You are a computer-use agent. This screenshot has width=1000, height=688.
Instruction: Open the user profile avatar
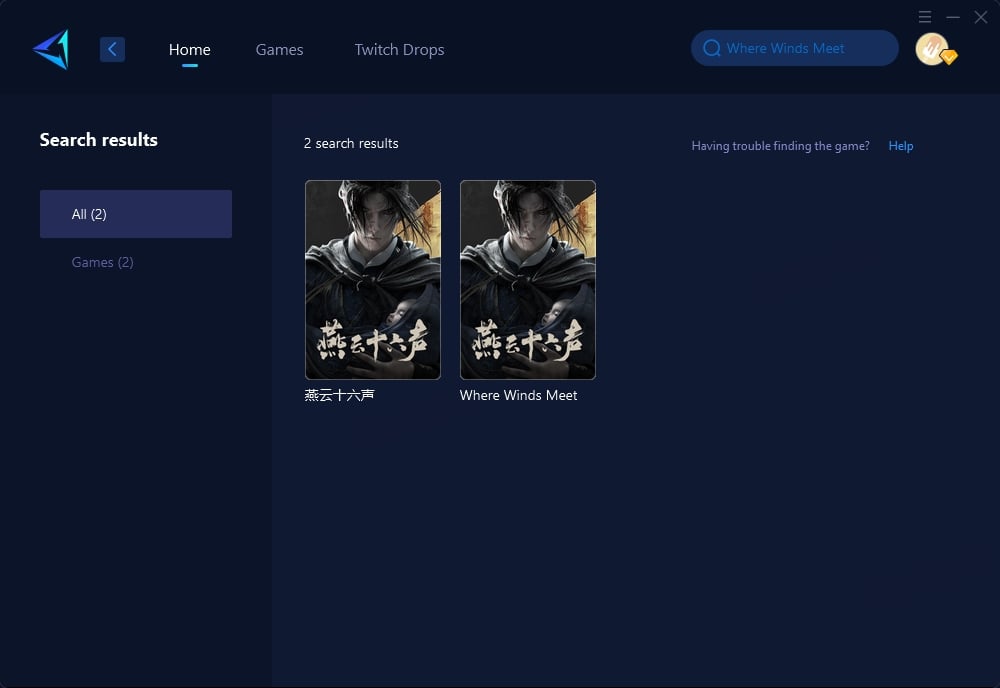(x=934, y=49)
